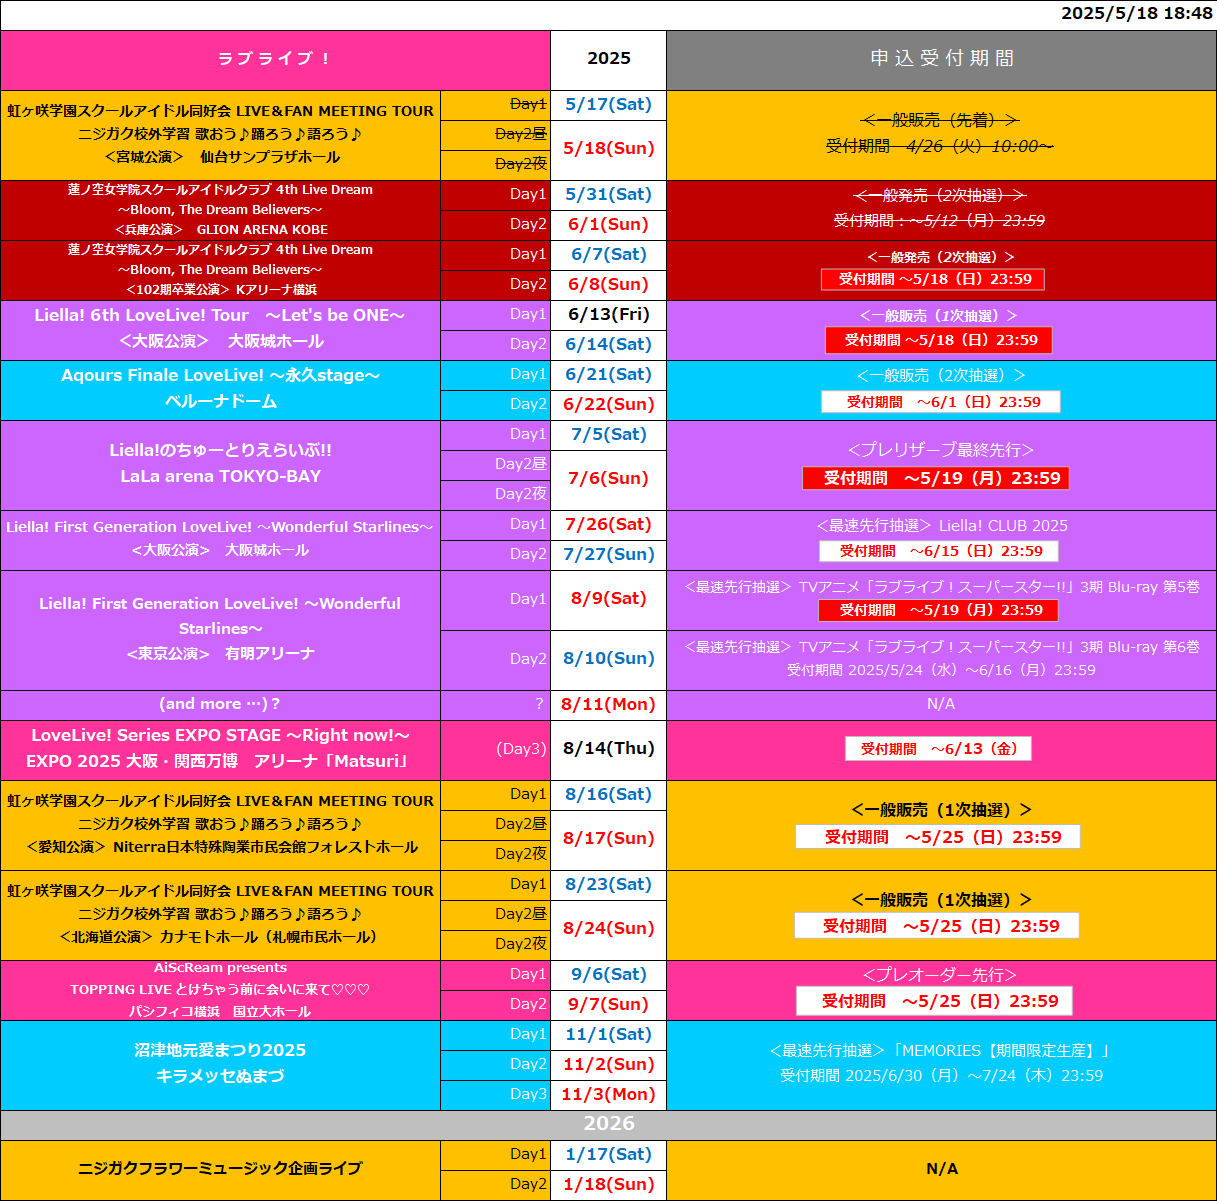Viewport: 1217px width, 1201px height.
Task: Select the date 8/24(Sun)
Action: [x=608, y=930]
